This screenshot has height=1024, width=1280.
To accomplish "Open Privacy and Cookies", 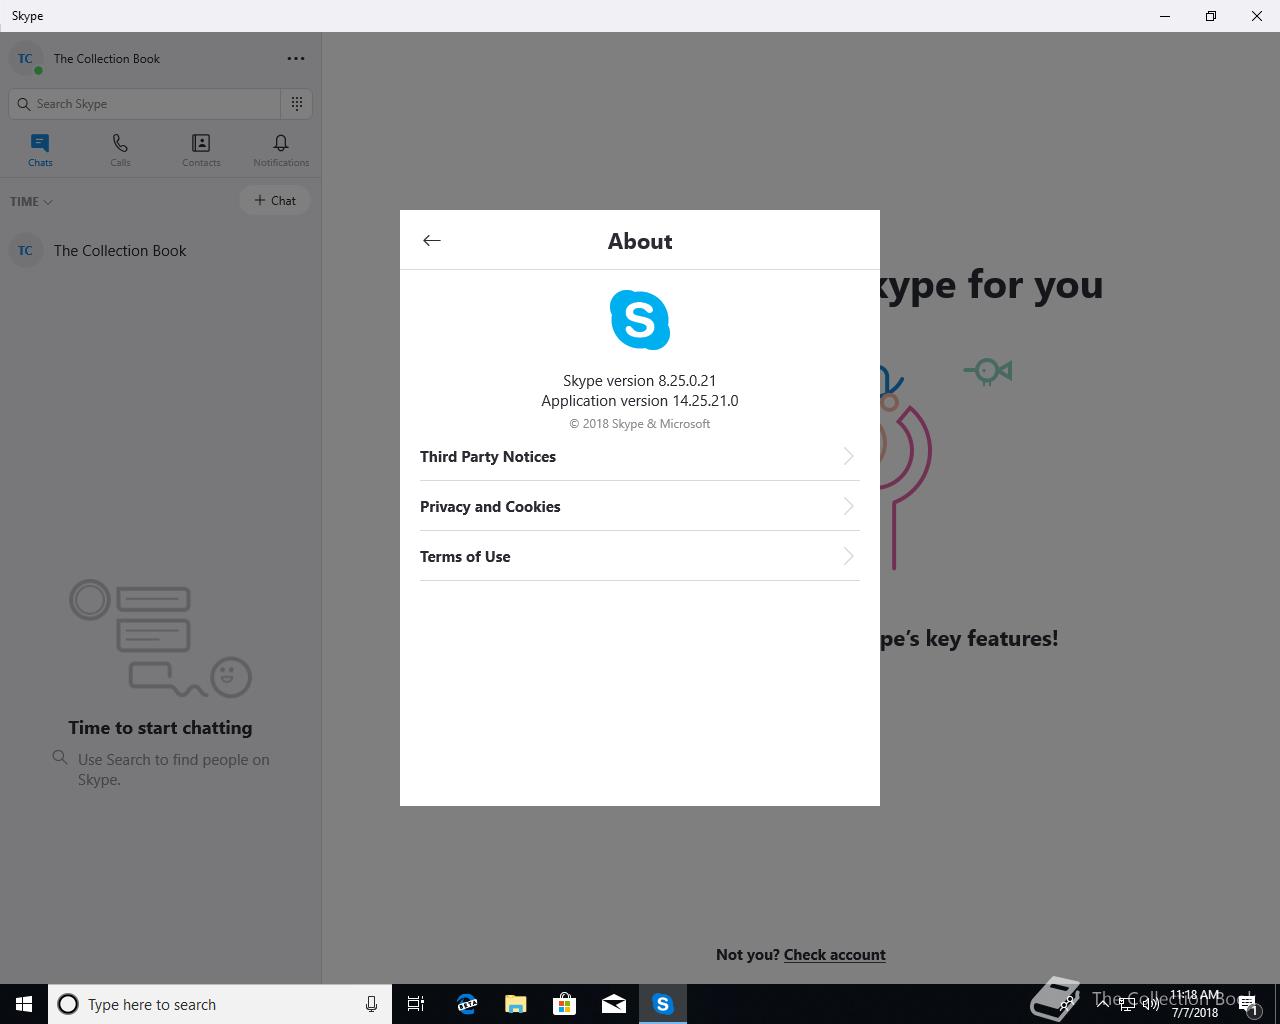I will [x=639, y=506].
